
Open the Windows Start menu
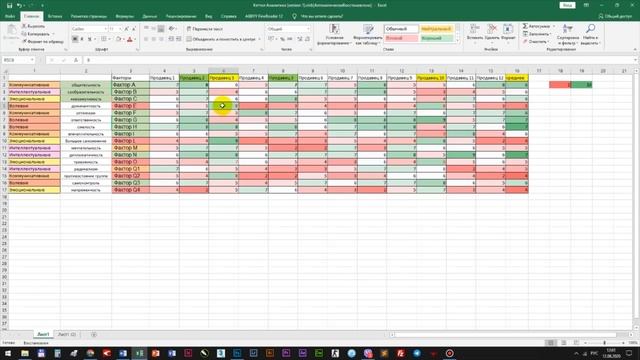8,353
